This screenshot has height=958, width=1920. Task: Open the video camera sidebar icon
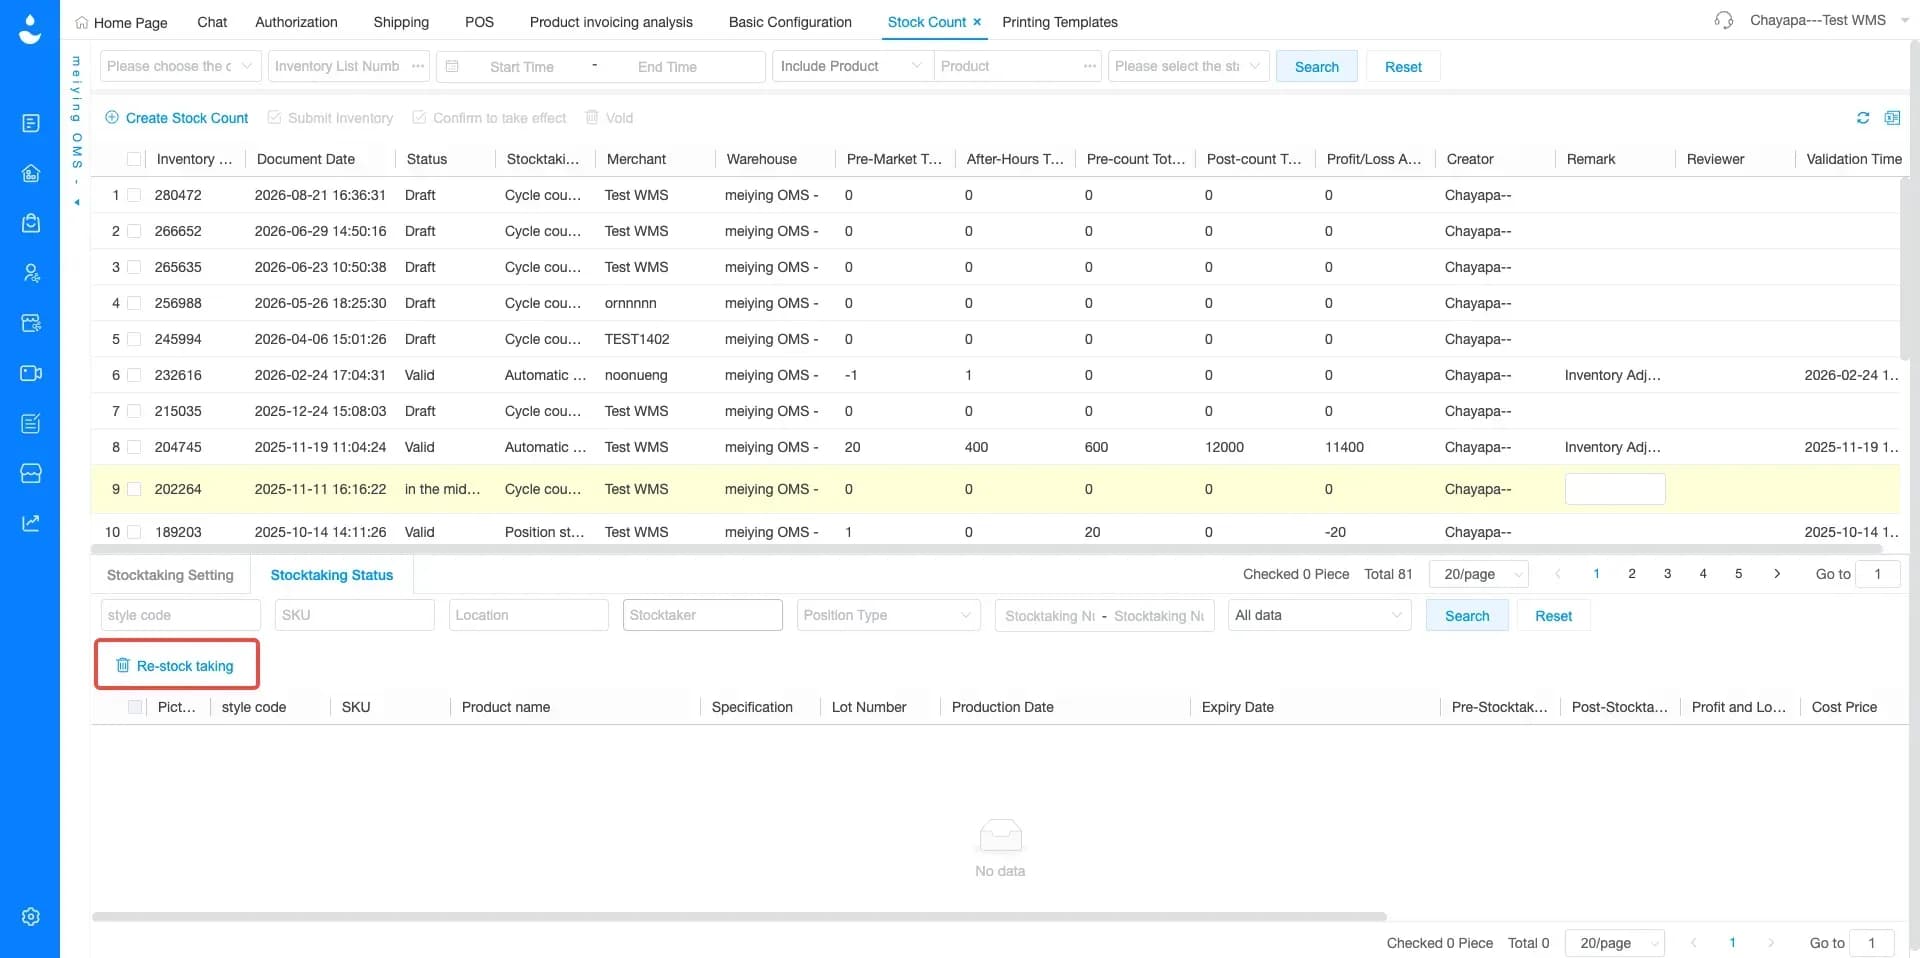click(31, 373)
